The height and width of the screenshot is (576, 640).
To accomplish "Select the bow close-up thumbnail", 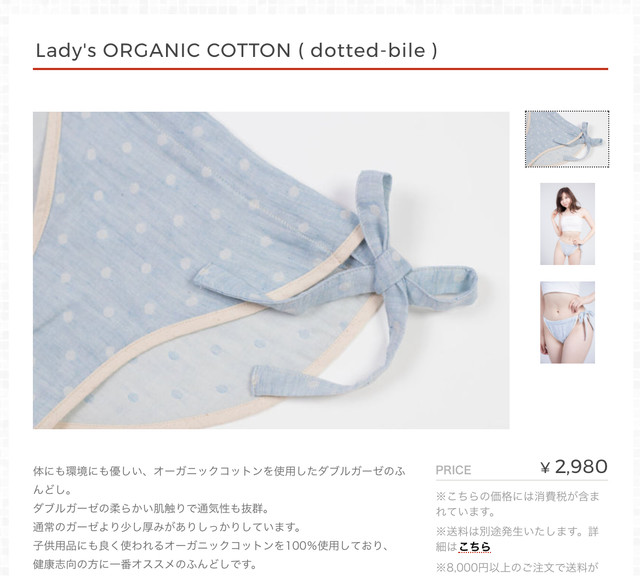I will tap(567, 139).
